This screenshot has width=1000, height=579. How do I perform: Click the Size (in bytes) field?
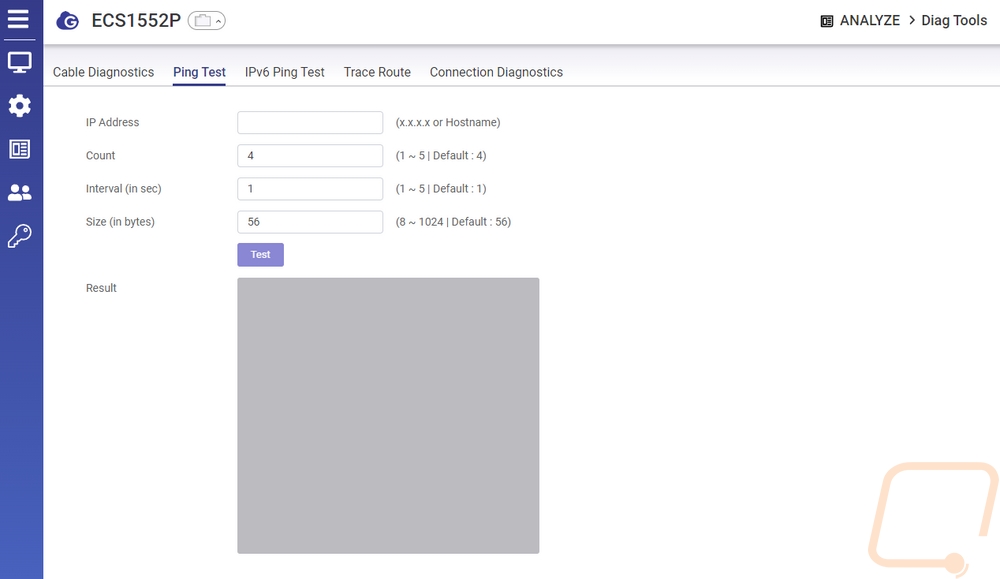click(x=310, y=221)
